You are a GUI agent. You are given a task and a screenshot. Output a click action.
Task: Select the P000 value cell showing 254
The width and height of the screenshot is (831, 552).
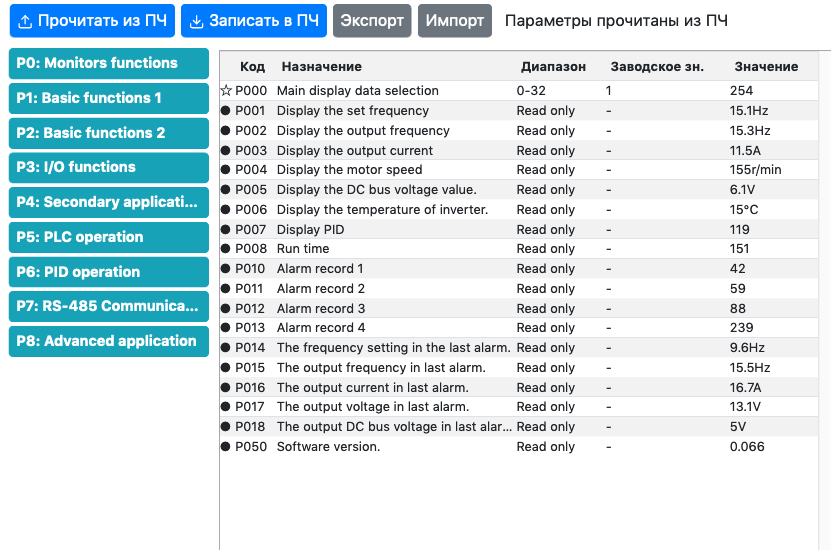pos(741,91)
